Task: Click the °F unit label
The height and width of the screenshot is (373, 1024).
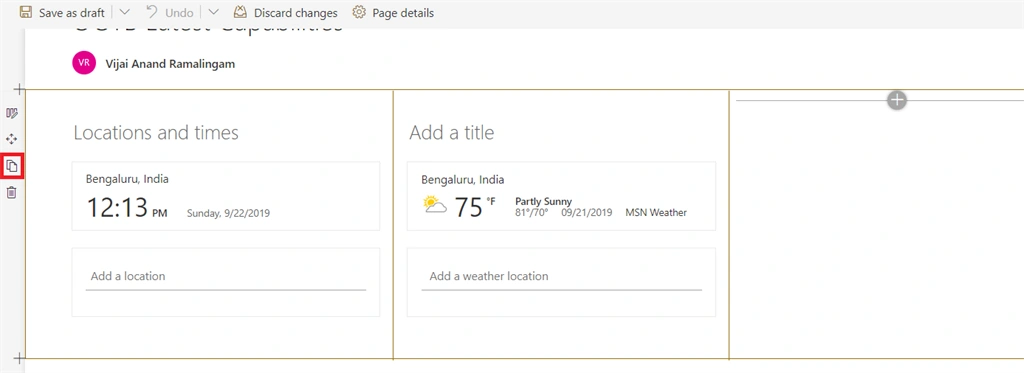Action: pyautogui.click(x=490, y=202)
